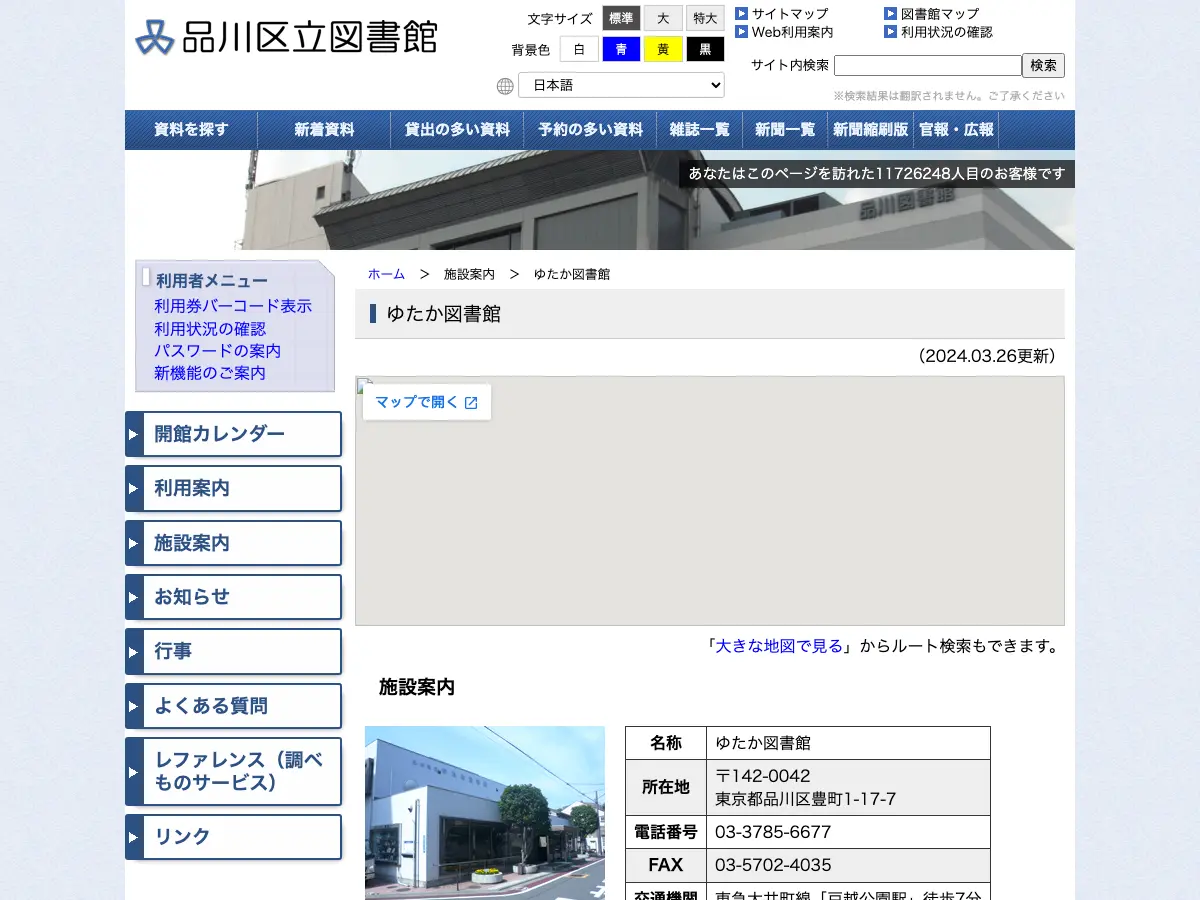Open the 新聞一覧 menu
Image resolution: width=1200 pixels, height=900 pixels.
(x=785, y=130)
